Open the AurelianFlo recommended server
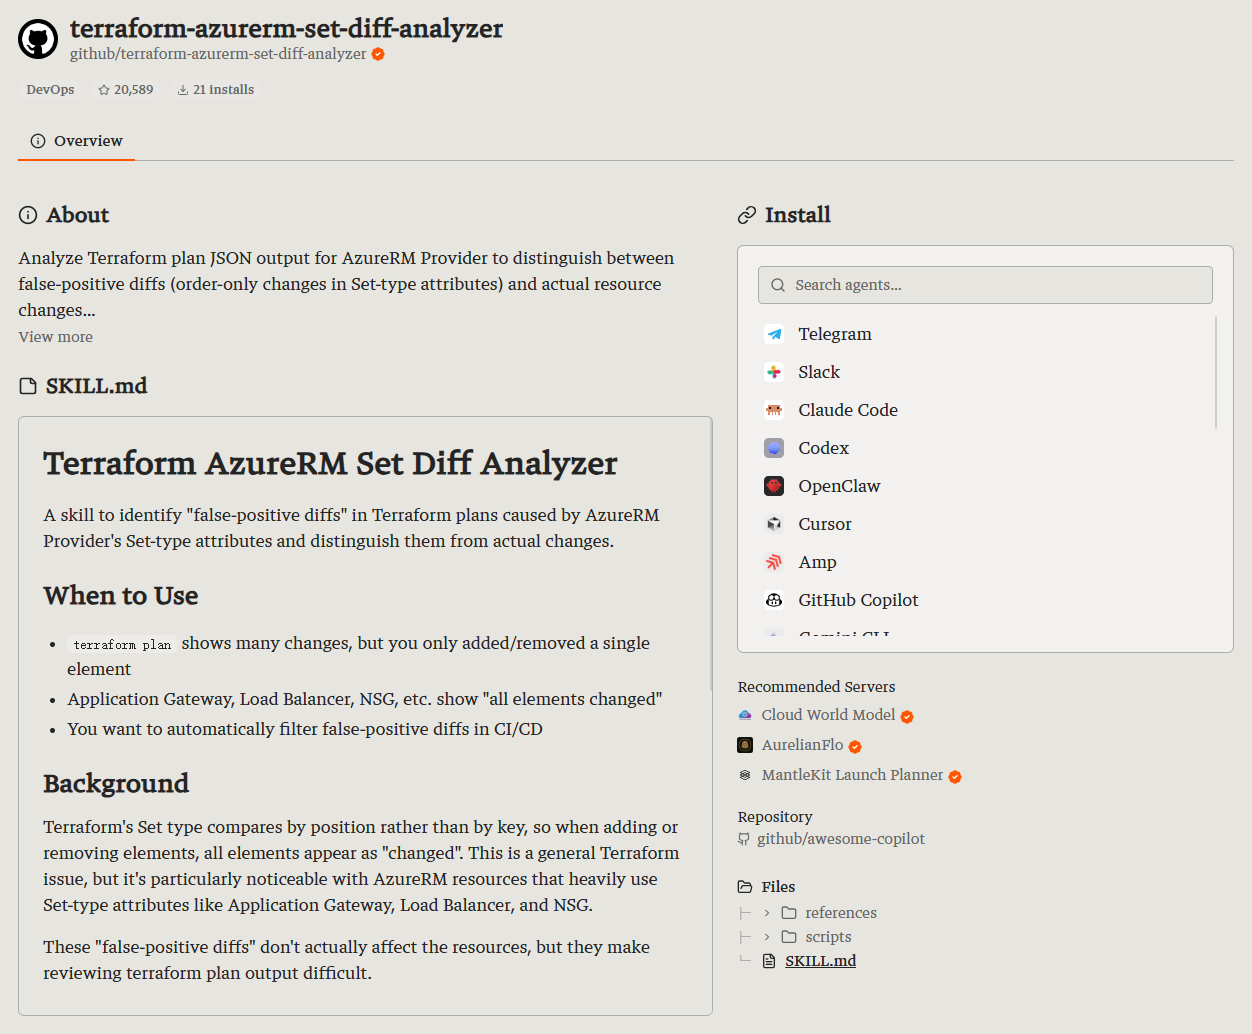 [x=802, y=745]
